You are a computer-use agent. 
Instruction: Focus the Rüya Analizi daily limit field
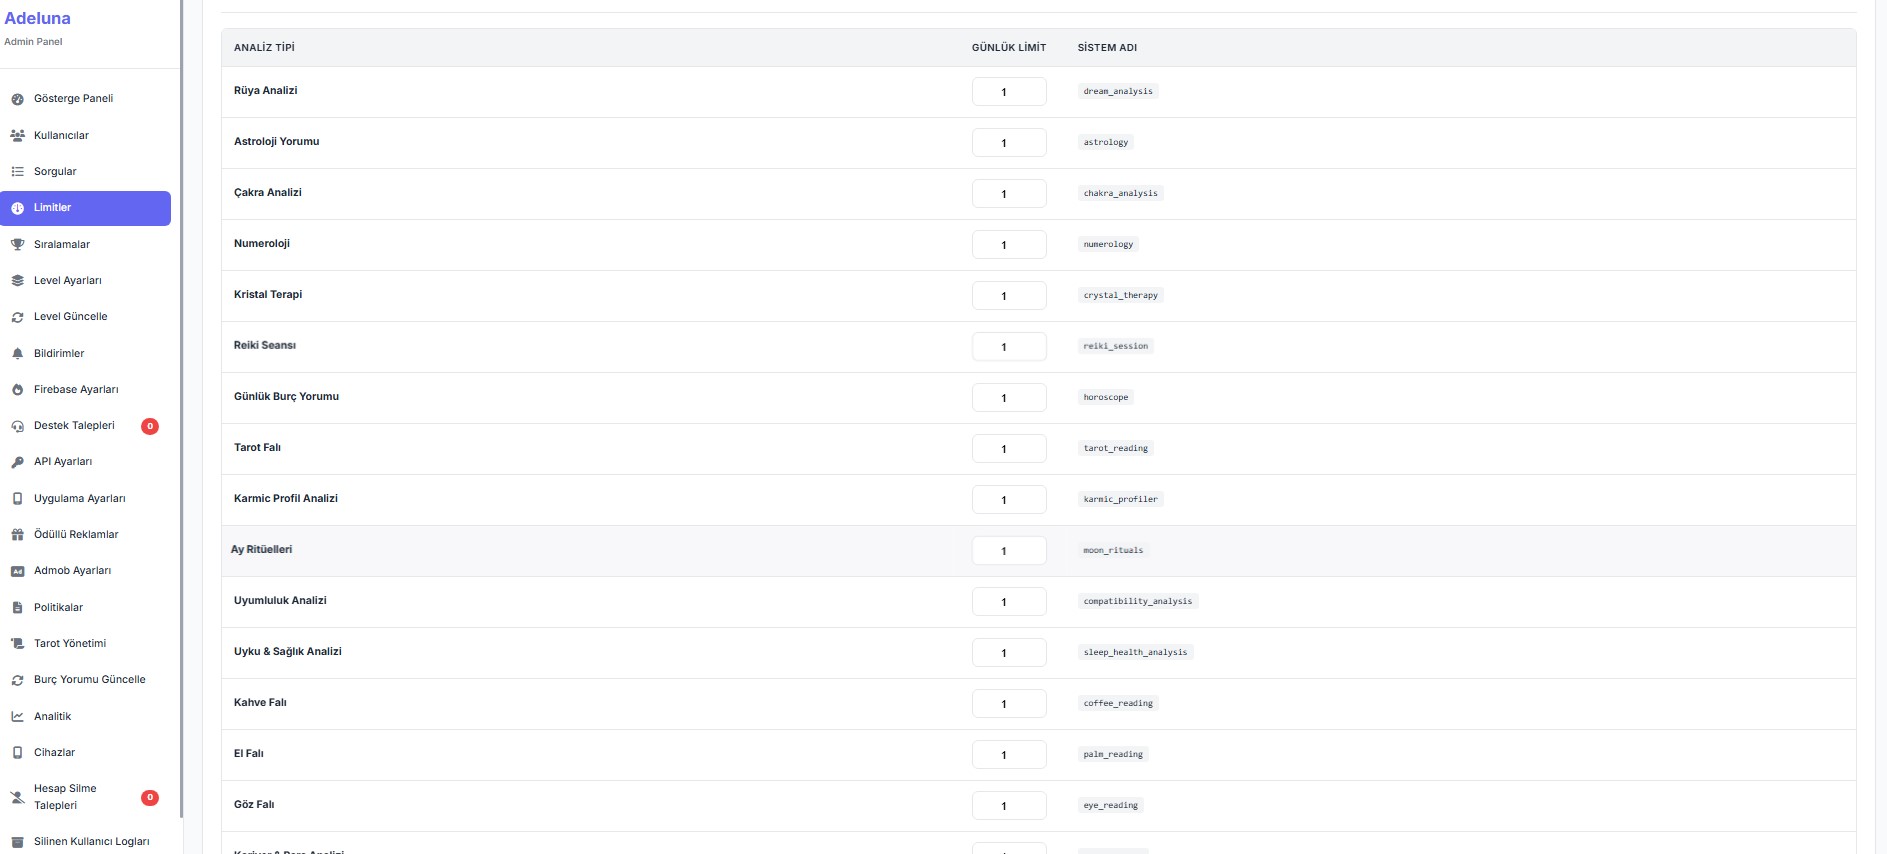[x=1008, y=92]
